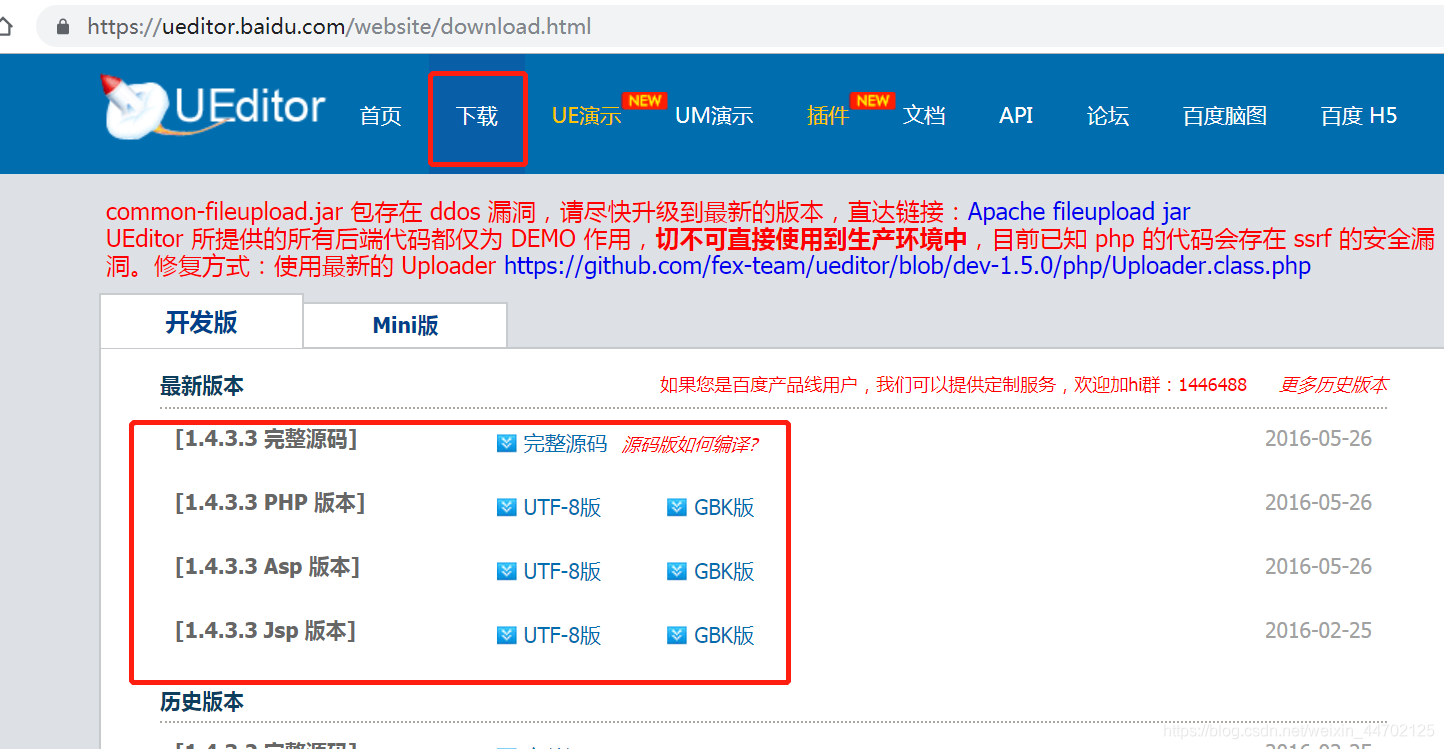Click download icon for PHP GBK版
The height and width of the screenshot is (749, 1444).
(x=677, y=507)
